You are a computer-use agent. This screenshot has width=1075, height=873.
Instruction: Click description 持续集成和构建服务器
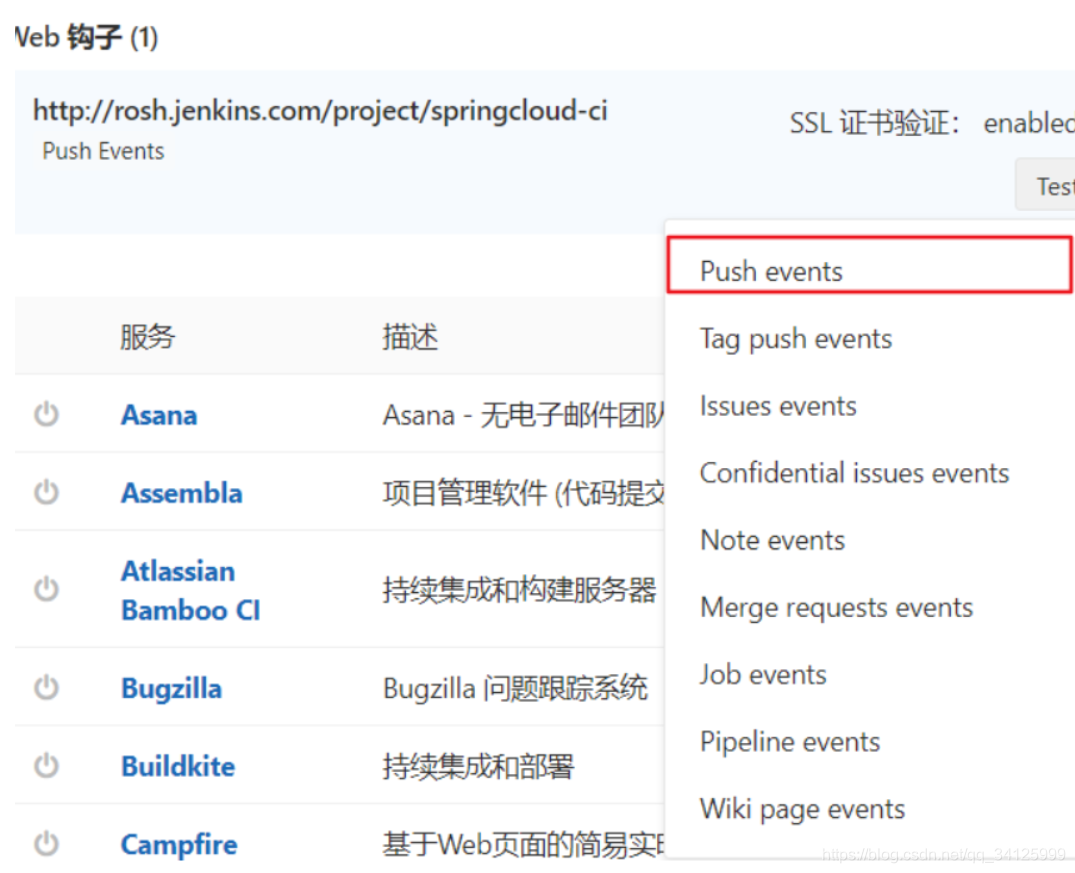[520, 590]
